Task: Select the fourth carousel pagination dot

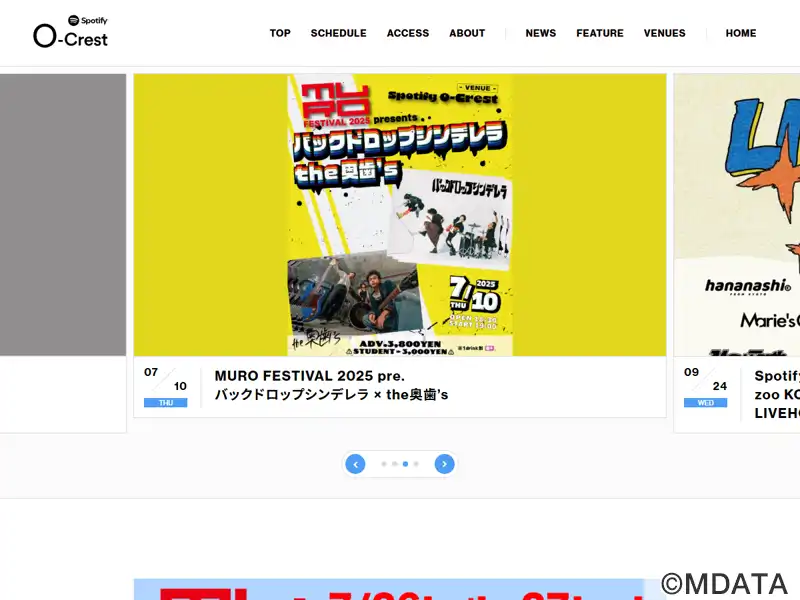Action: 416,464
